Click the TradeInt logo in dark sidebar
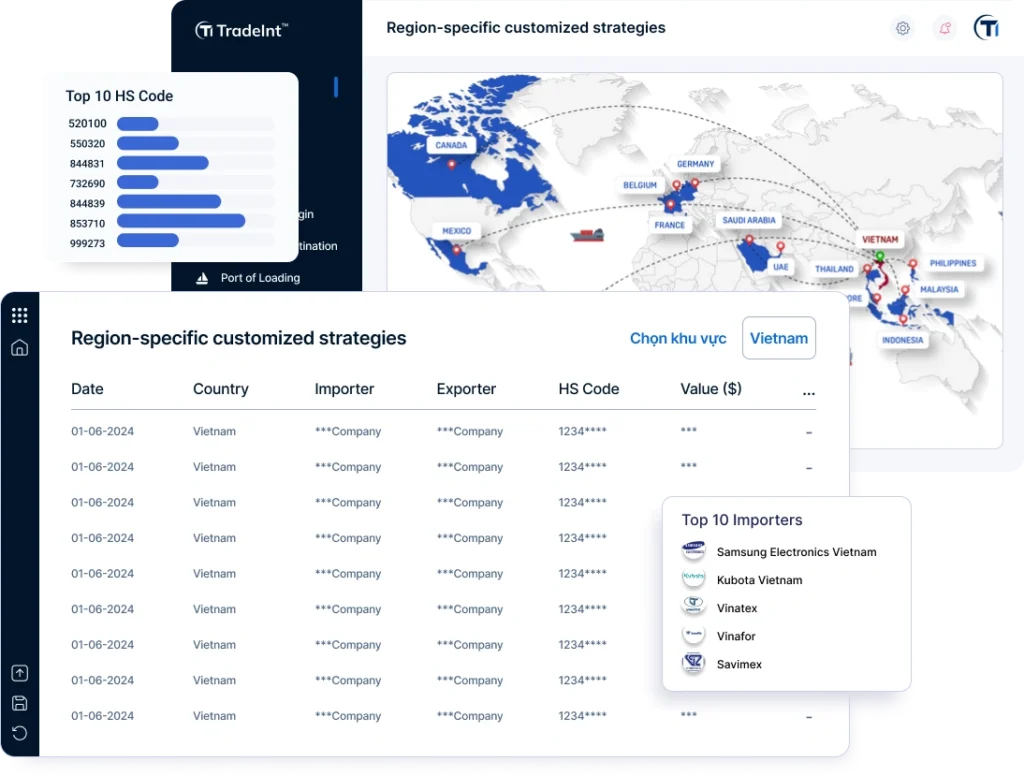This screenshot has width=1024, height=776. (242, 30)
